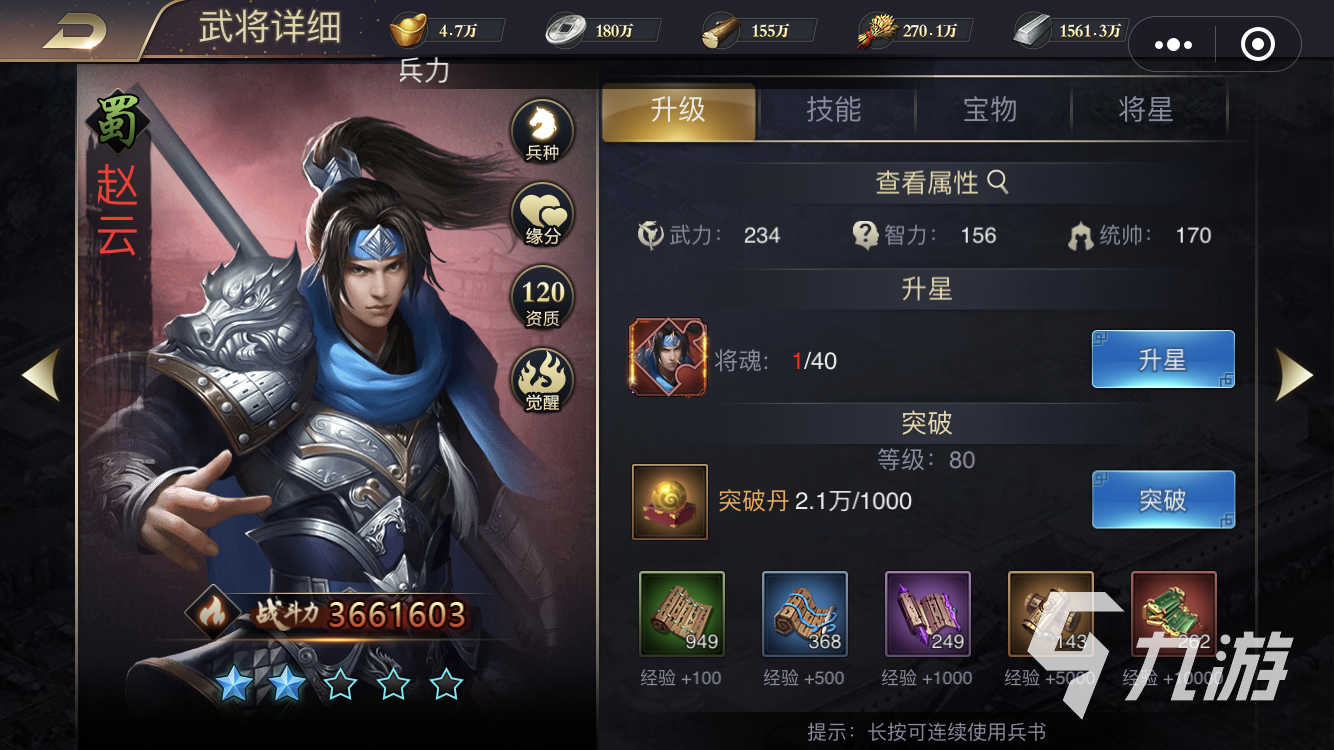Open the 缘分 hearts icon
1334x750 pixels.
(x=543, y=217)
